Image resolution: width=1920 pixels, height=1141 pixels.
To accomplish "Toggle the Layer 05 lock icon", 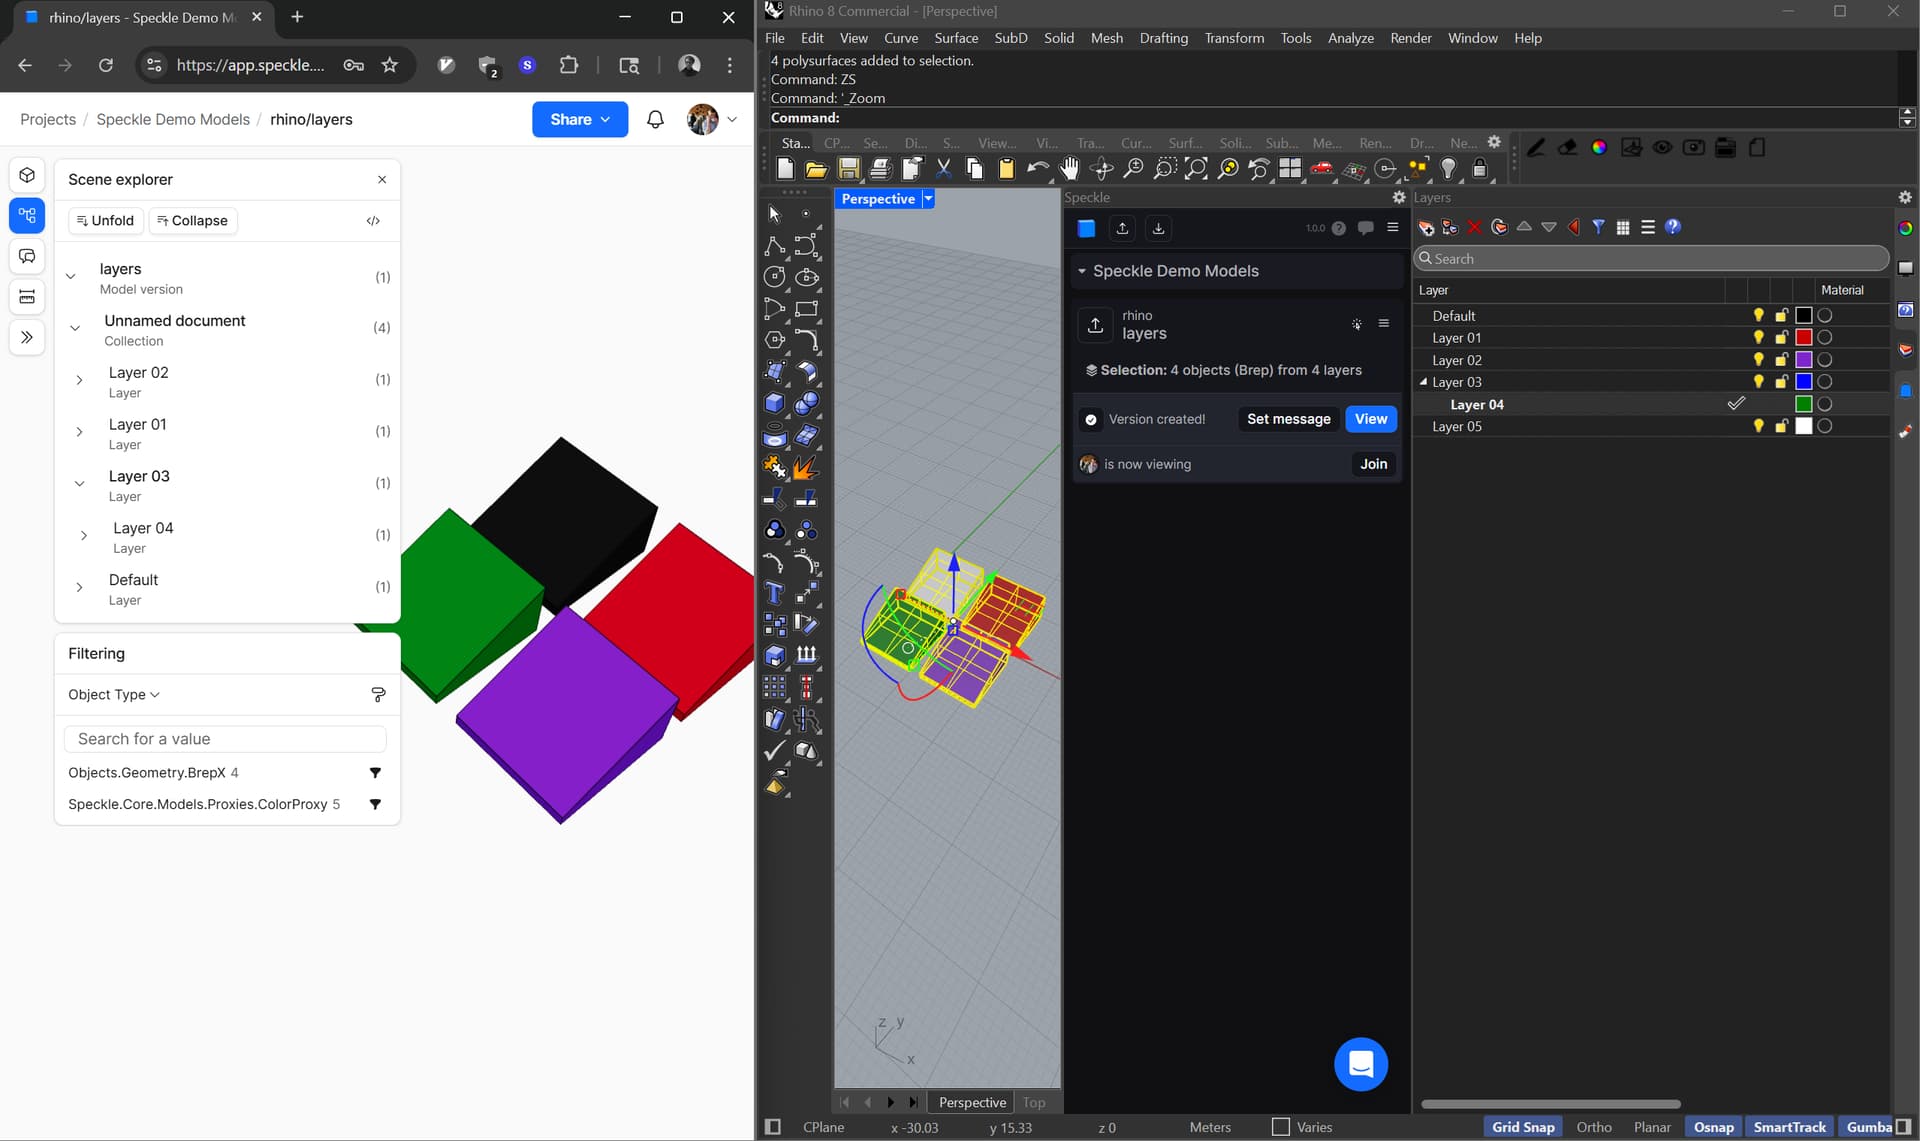I will point(1781,426).
